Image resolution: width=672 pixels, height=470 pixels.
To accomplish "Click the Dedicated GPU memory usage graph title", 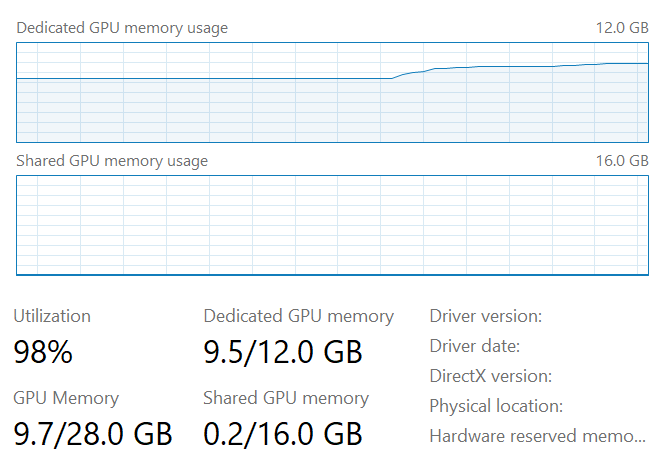I will point(122,28).
